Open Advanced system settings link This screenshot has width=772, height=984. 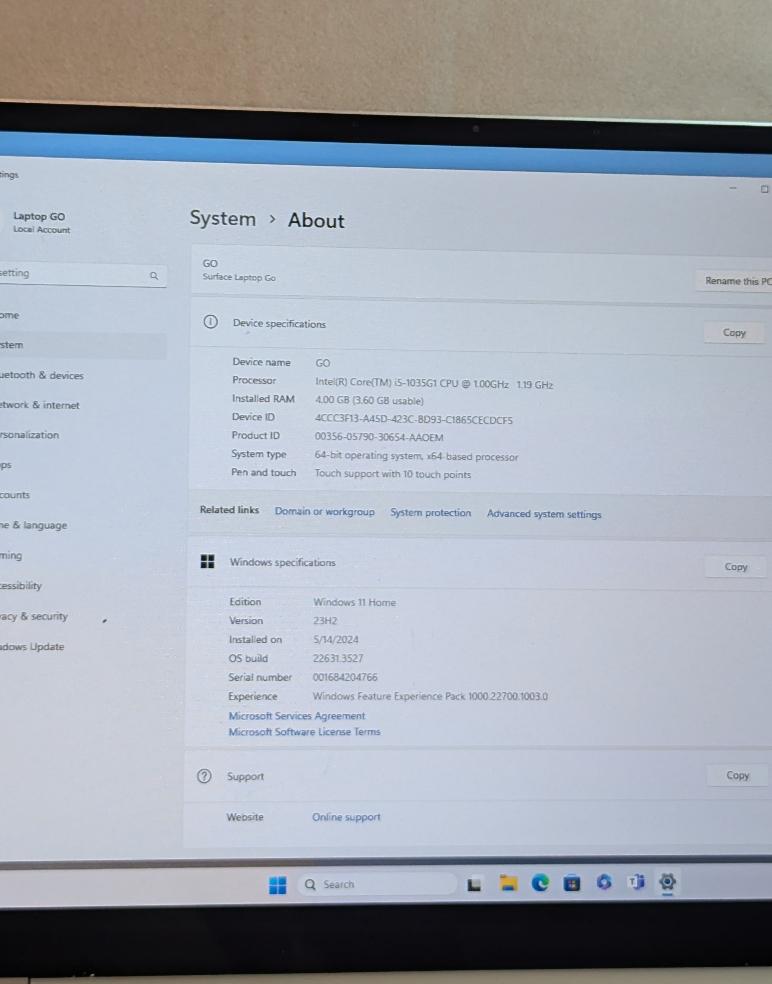(544, 514)
